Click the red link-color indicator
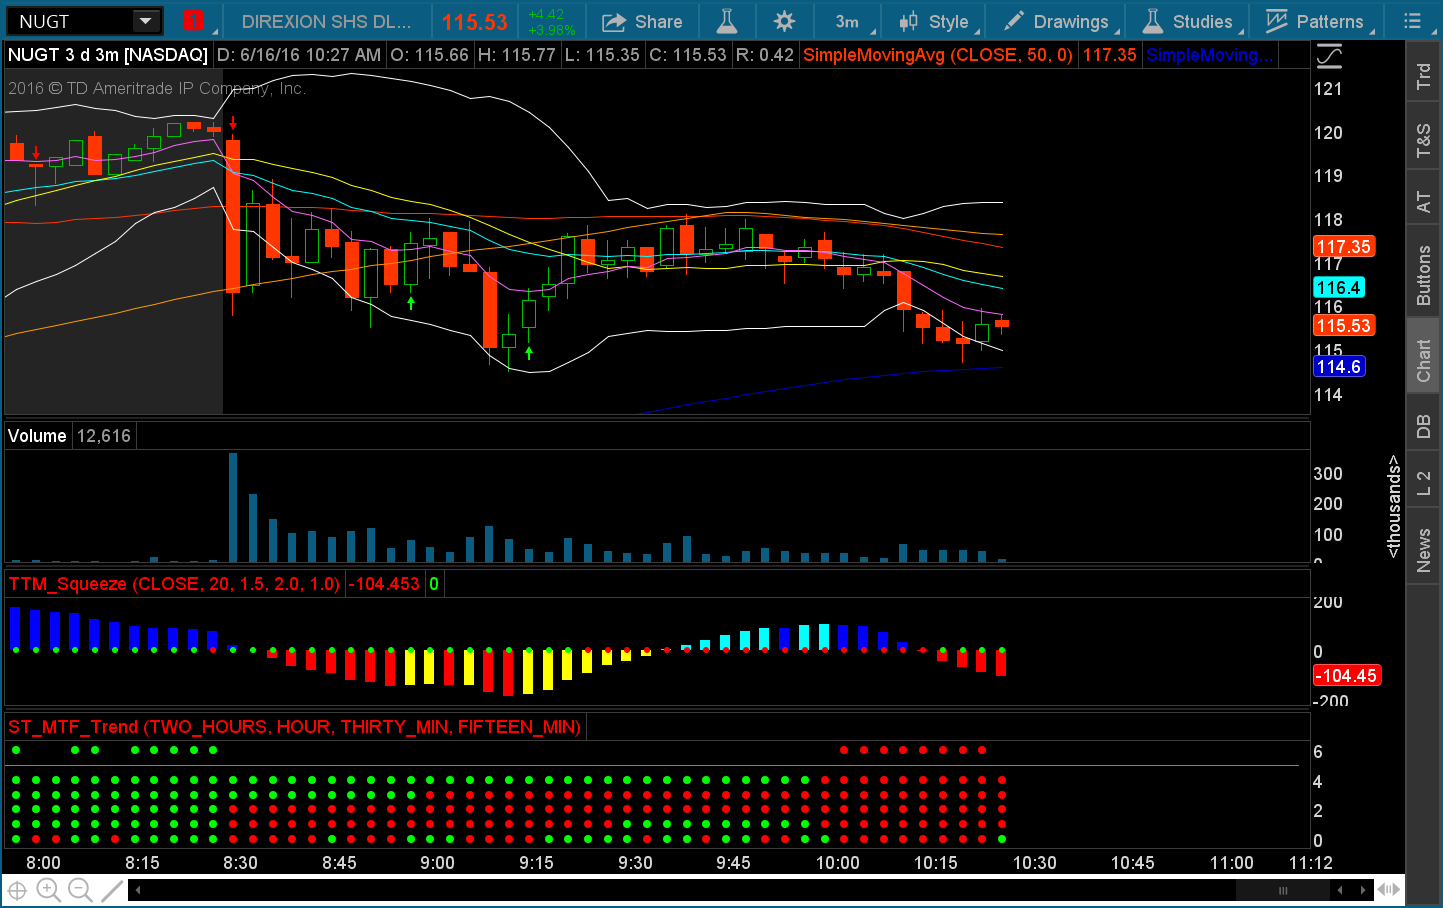Screen dimensions: 1443x908 (193, 21)
